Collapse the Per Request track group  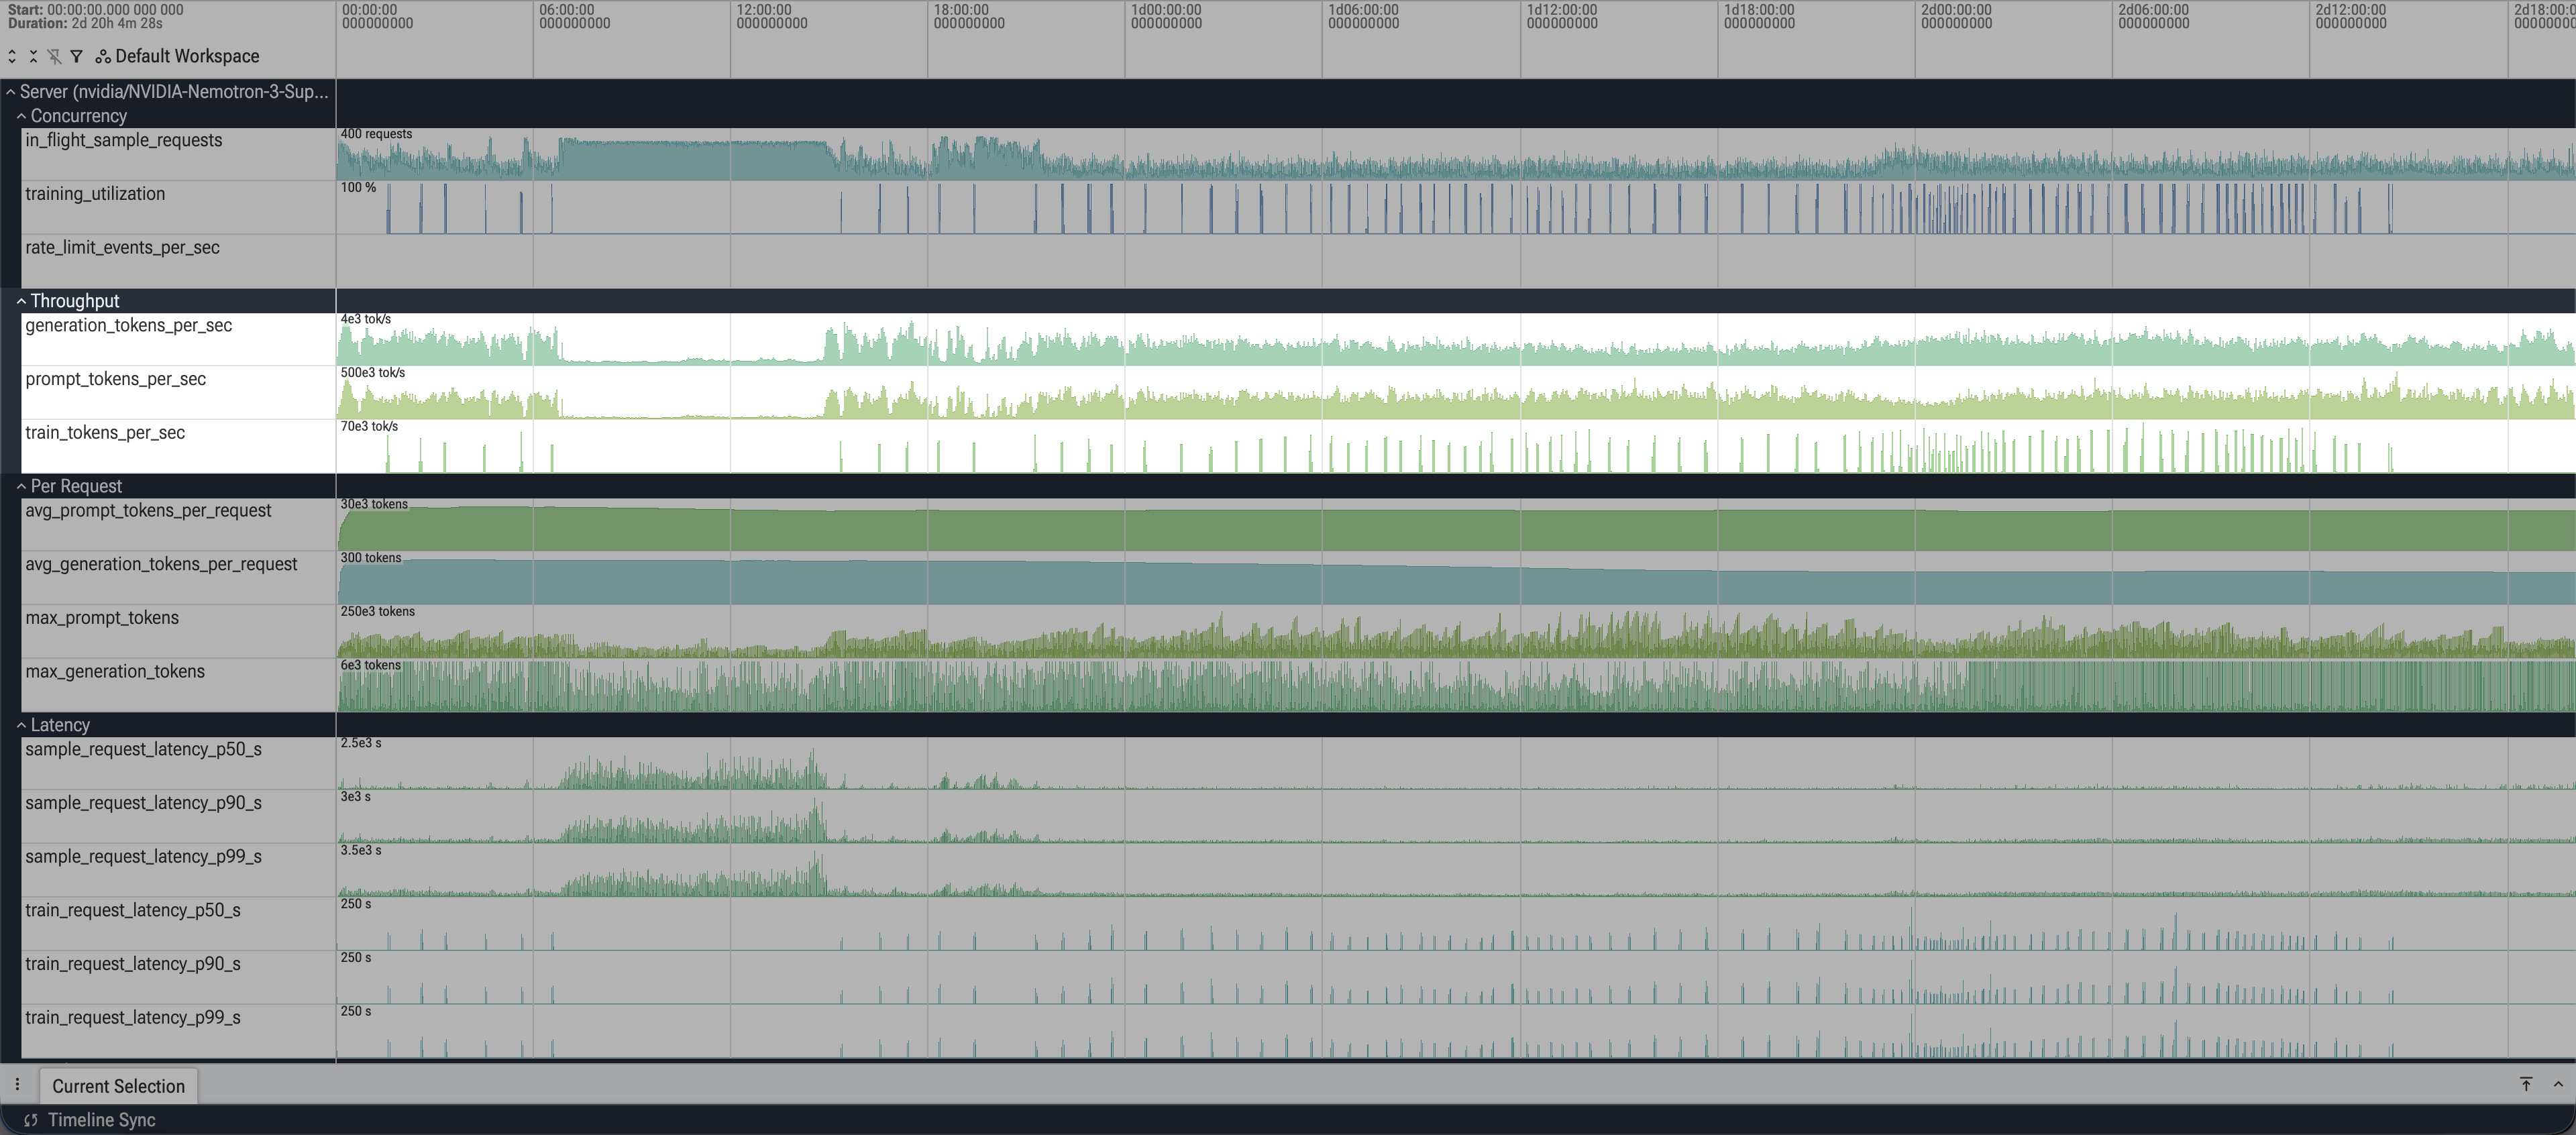[21, 486]
